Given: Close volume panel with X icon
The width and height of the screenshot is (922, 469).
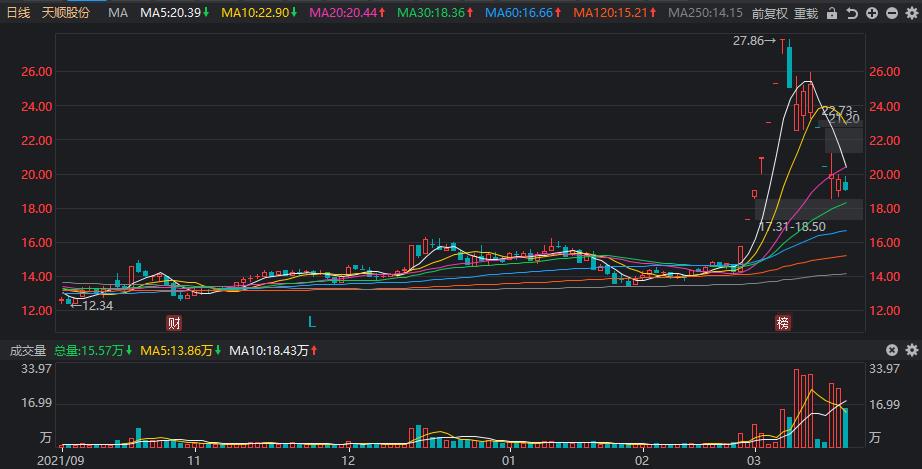Looking at the screenshot, I should point(892,350).
